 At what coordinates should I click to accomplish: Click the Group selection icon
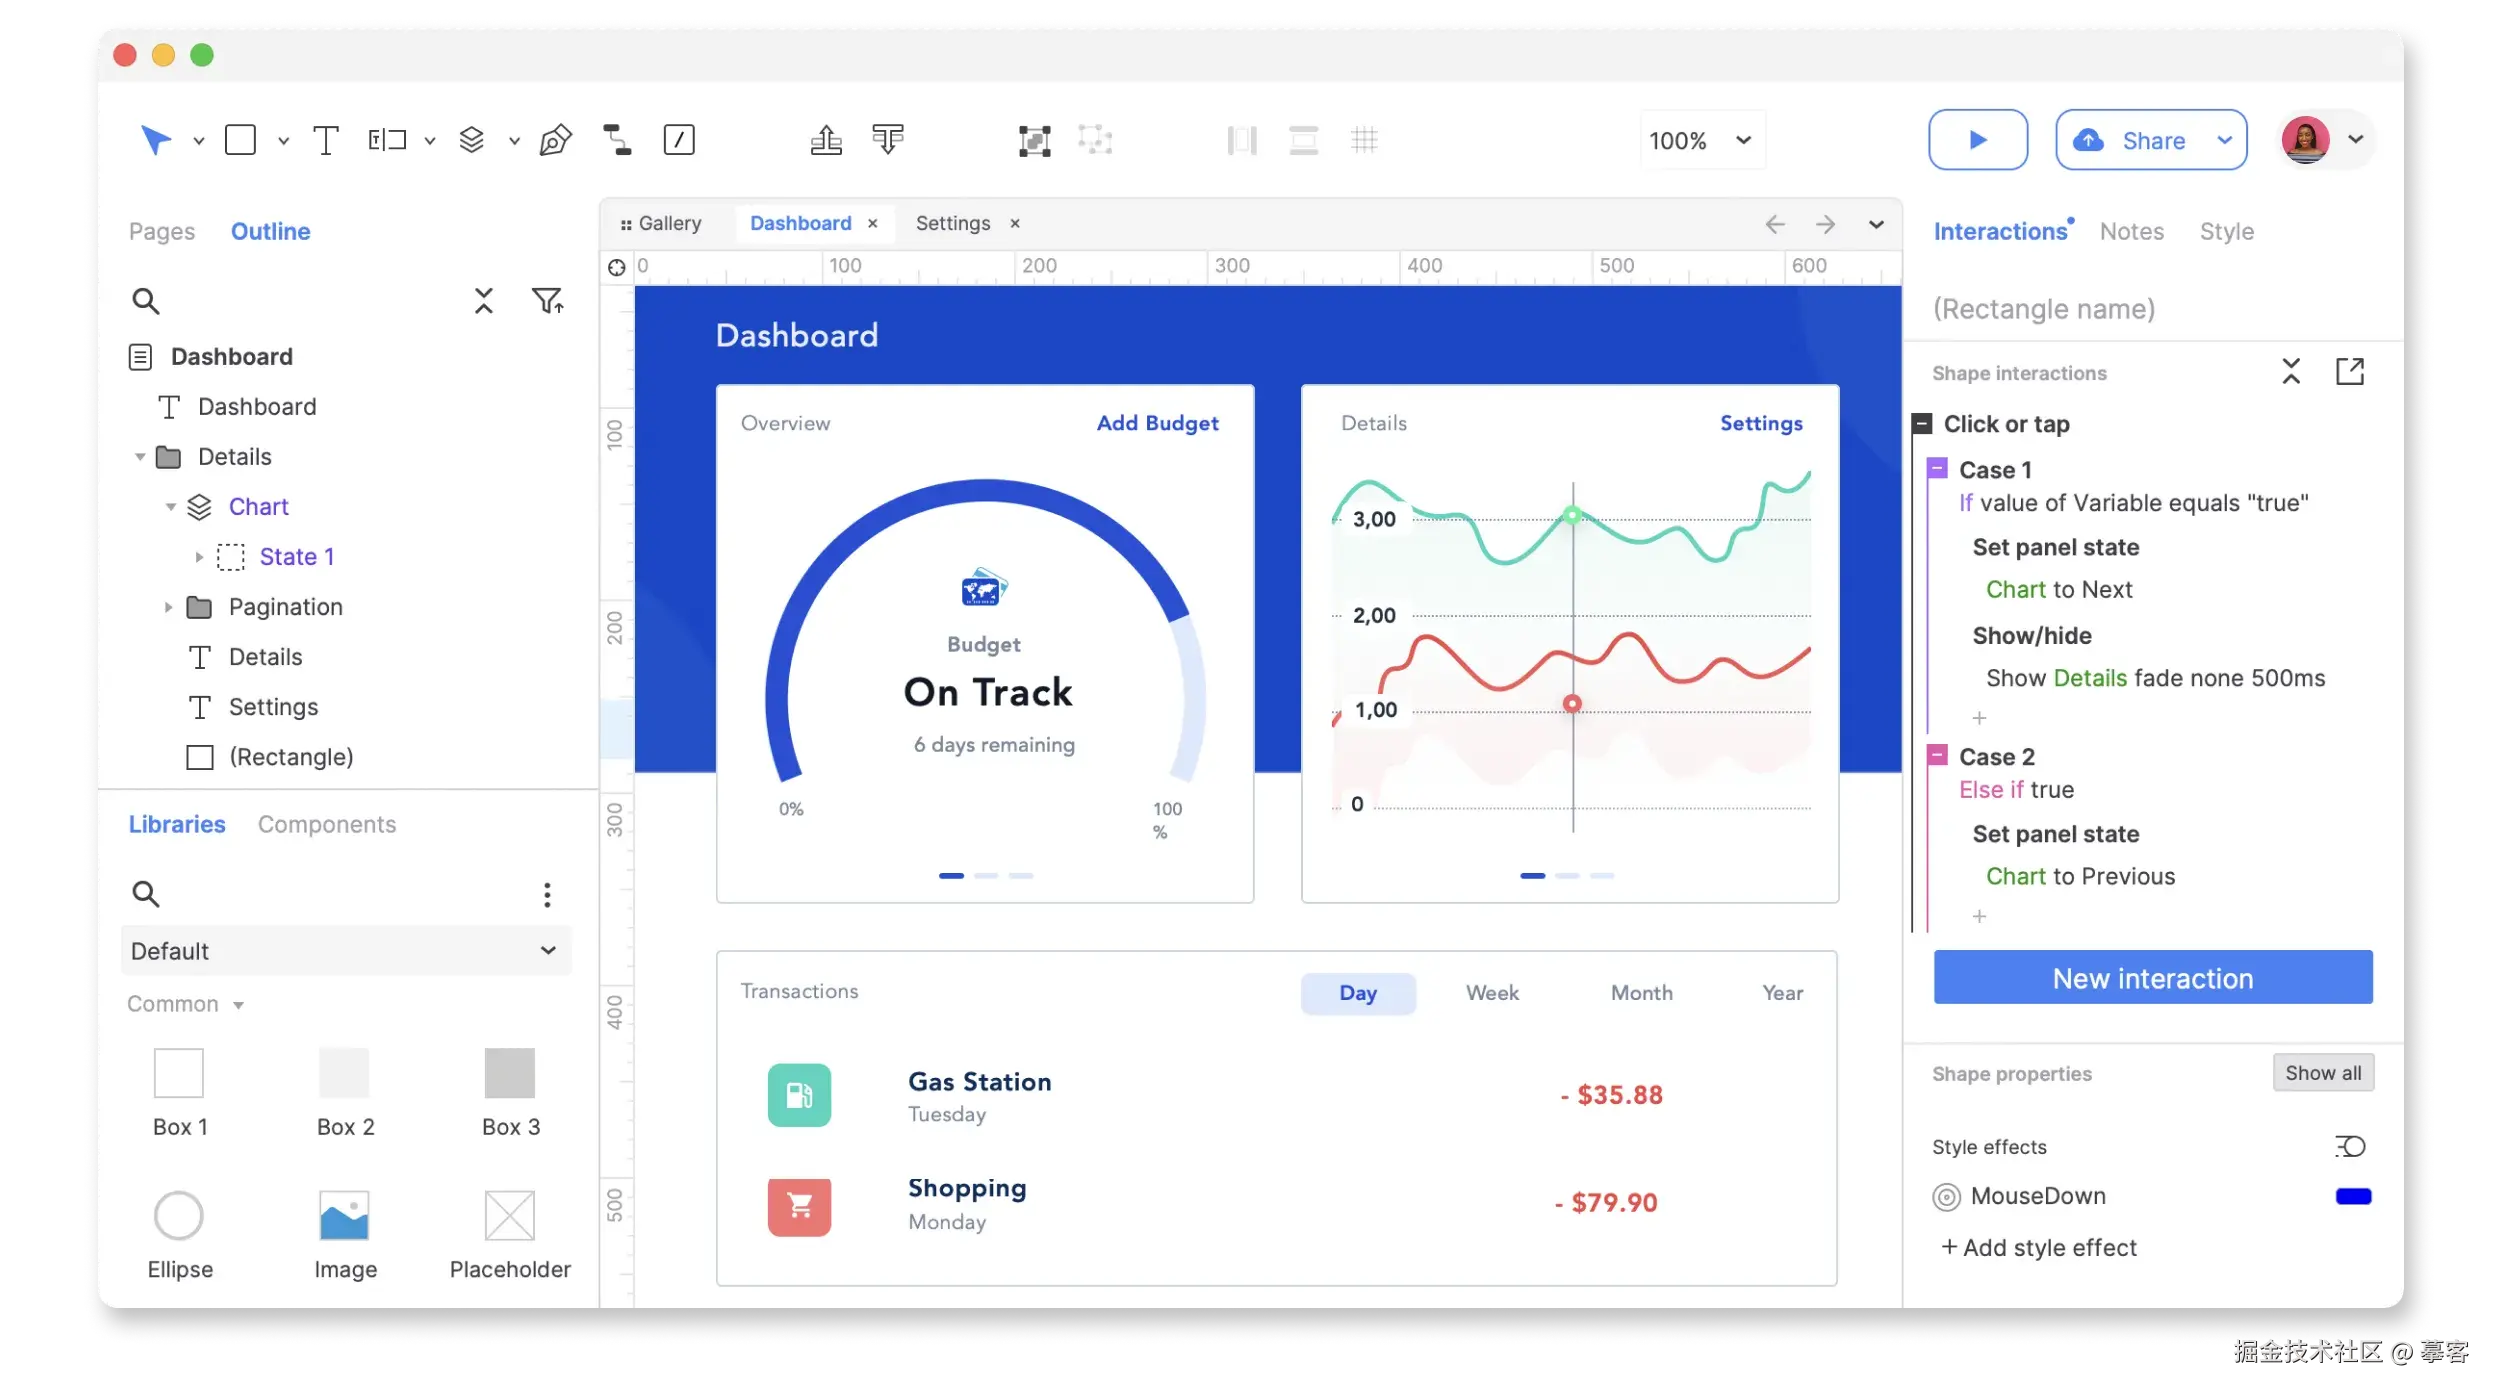coord(1034,140)
